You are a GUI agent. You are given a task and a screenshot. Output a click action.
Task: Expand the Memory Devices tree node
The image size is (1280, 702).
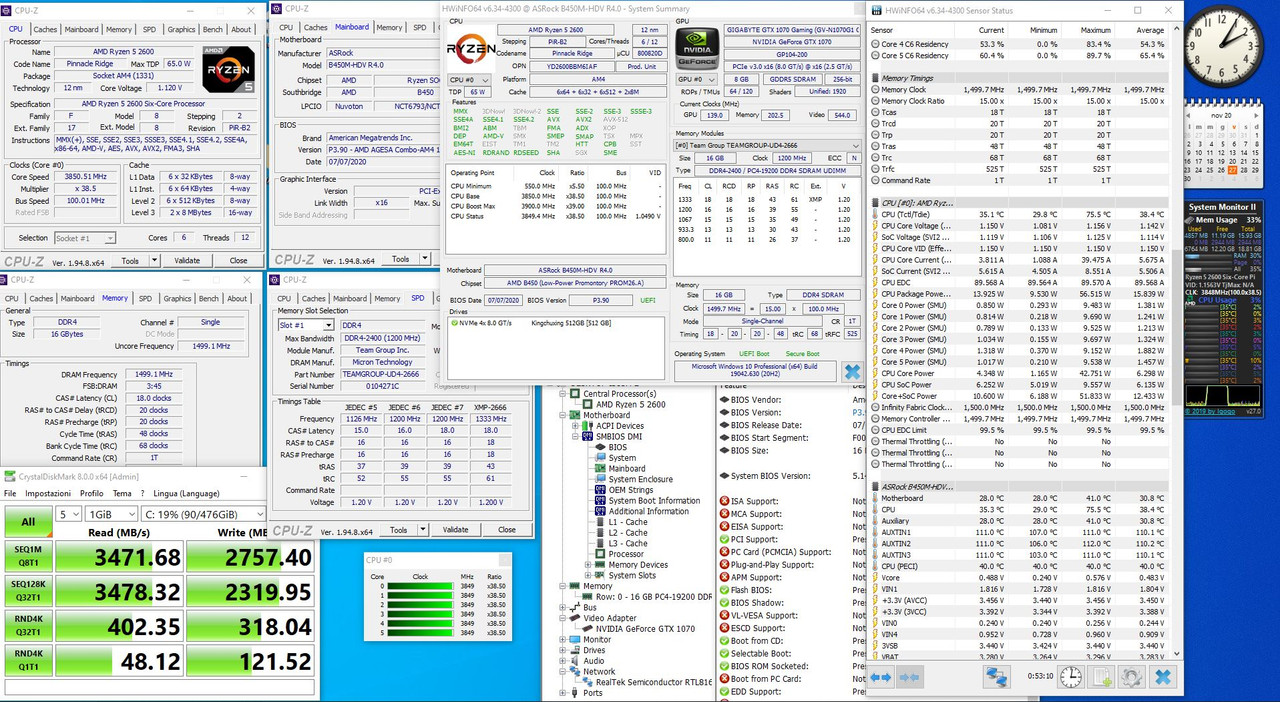tap(587, 565)
